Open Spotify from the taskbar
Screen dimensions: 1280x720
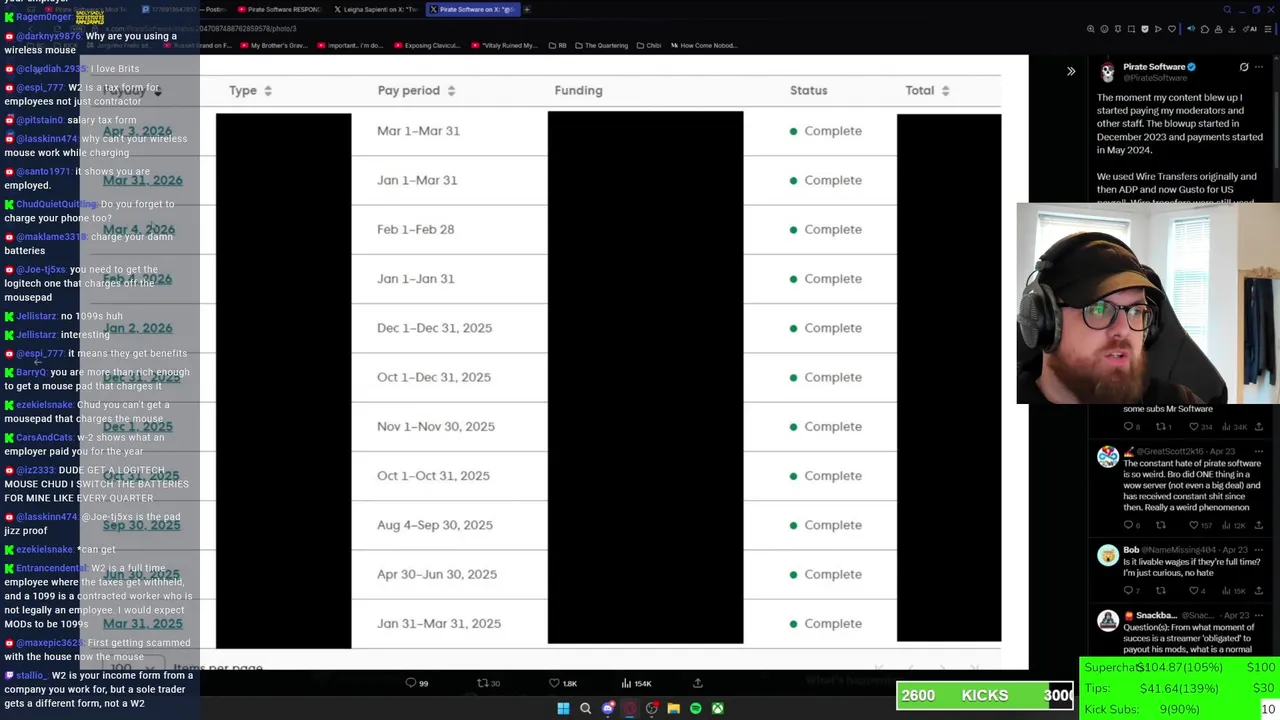pyautogui.click(x=696, y=709)
